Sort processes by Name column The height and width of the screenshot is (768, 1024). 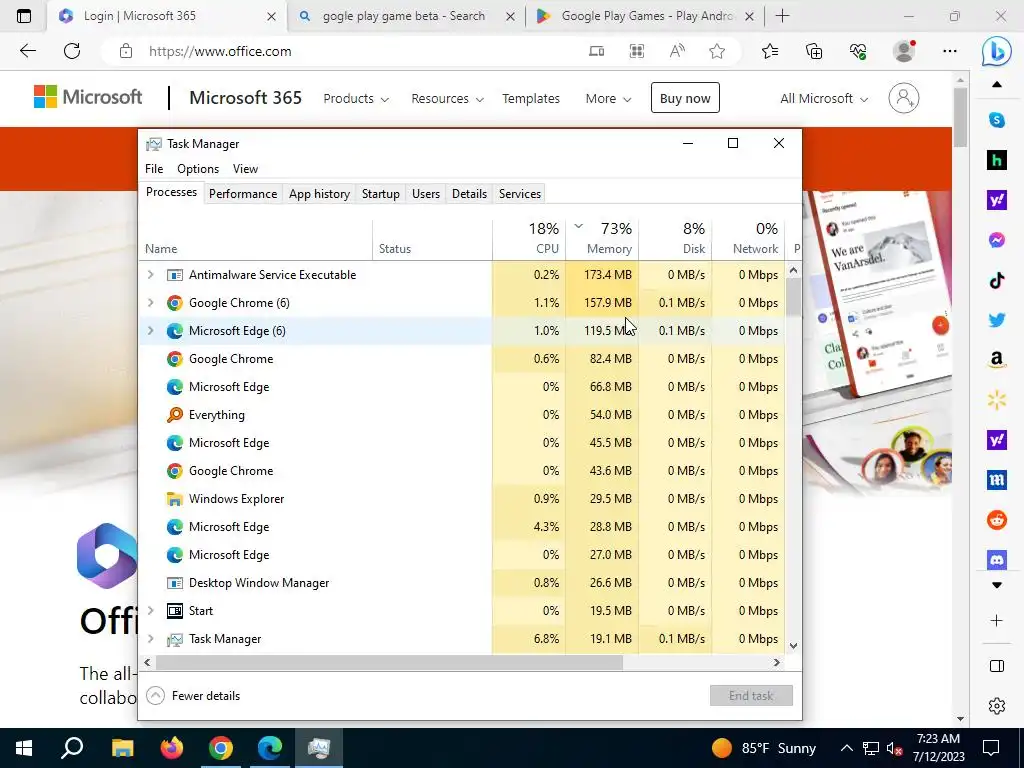tap(255, 238)
